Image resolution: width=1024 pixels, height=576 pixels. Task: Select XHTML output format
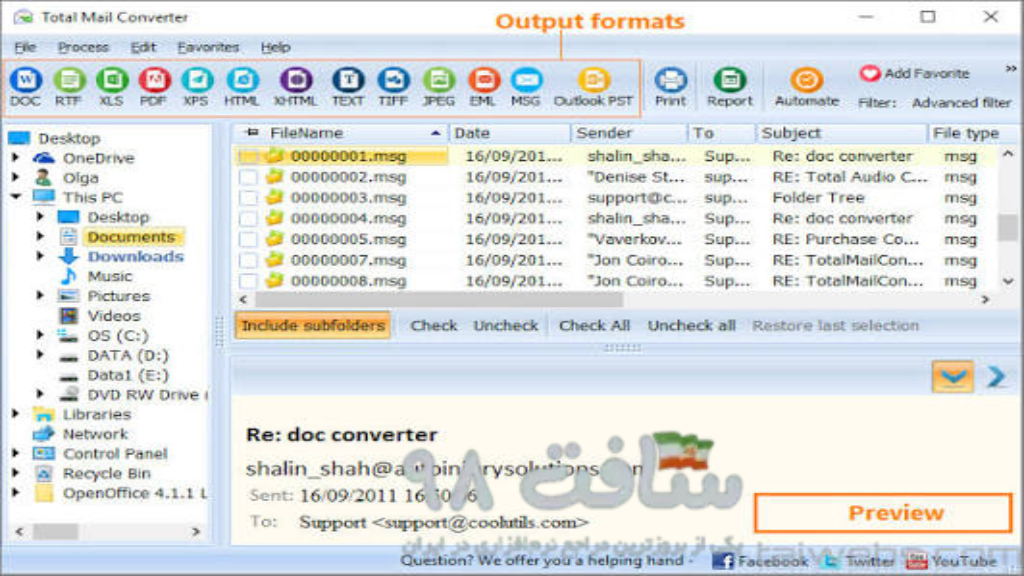(295, 87)
